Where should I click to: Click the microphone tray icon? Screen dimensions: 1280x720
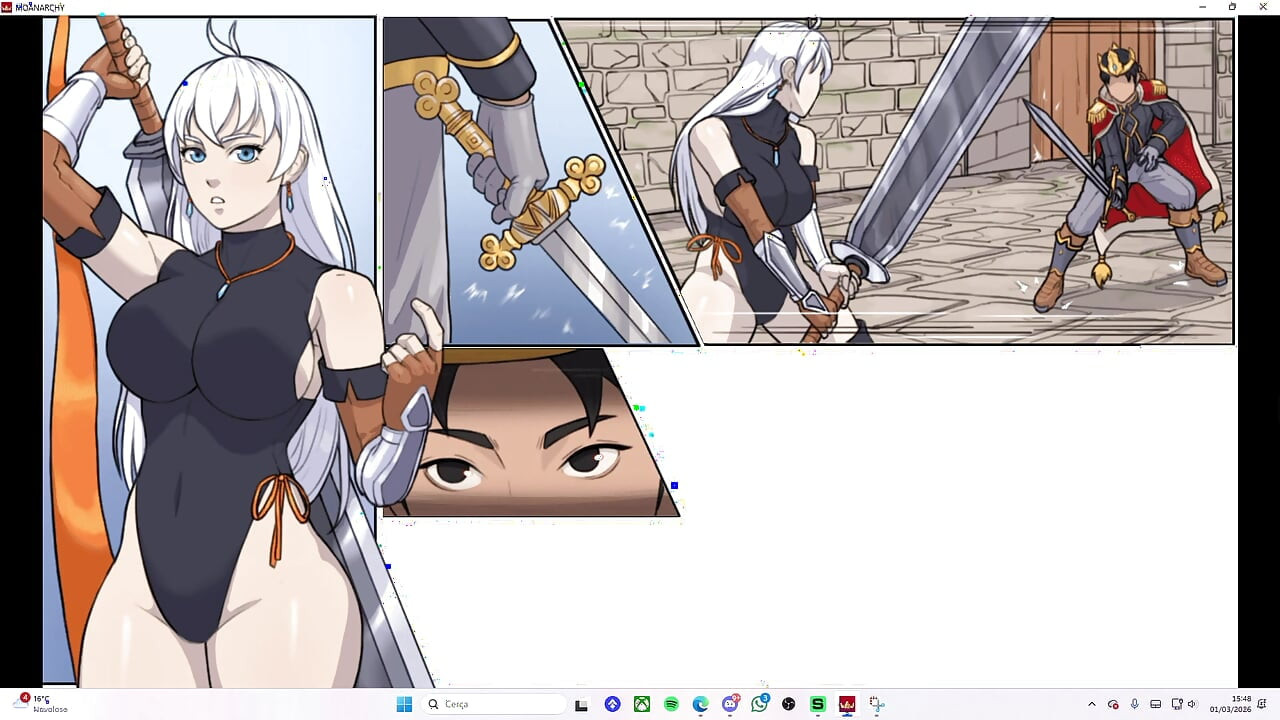[1134, 704]
